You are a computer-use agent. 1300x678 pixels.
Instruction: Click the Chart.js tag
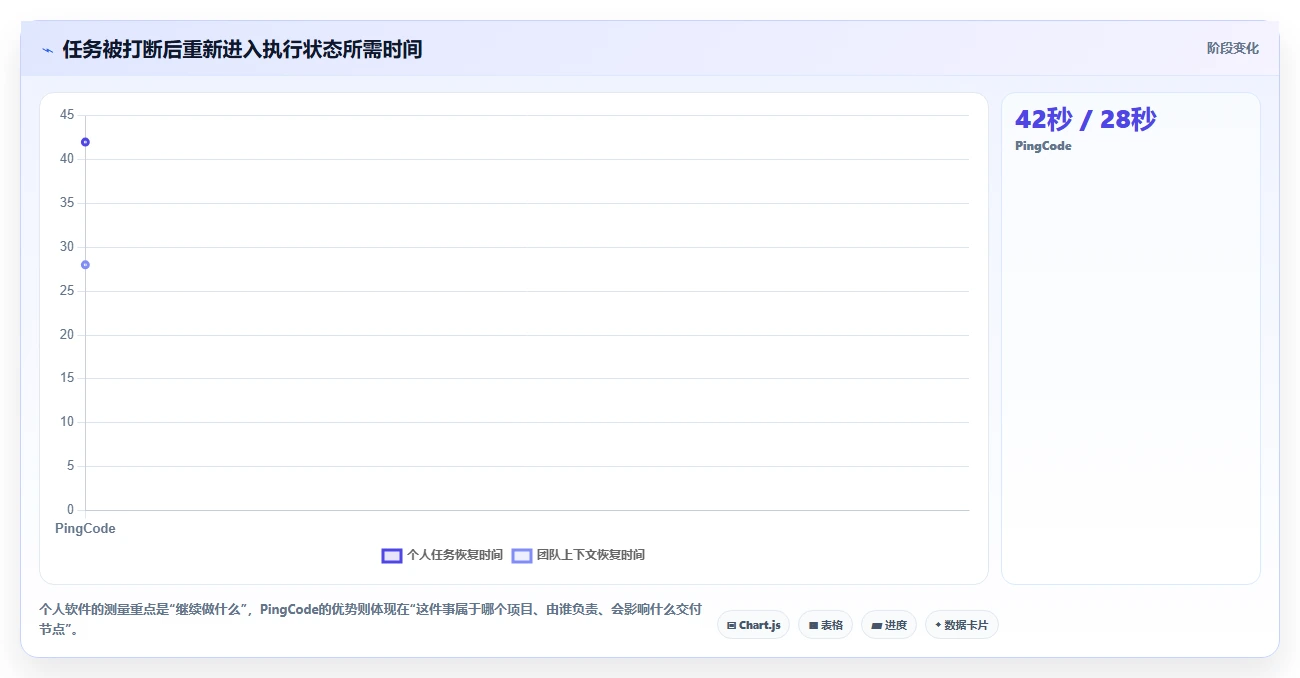(x=754, y=625)
